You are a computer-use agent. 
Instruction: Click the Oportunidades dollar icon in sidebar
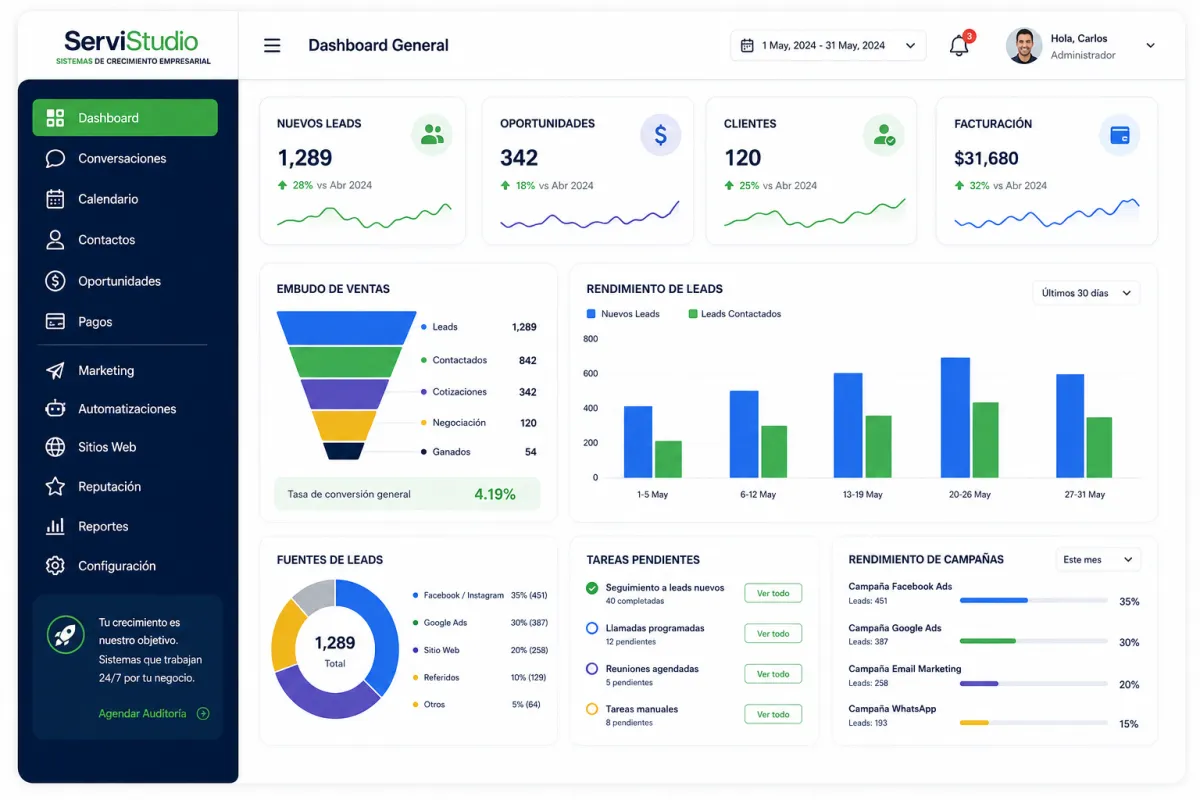(56, 281)
